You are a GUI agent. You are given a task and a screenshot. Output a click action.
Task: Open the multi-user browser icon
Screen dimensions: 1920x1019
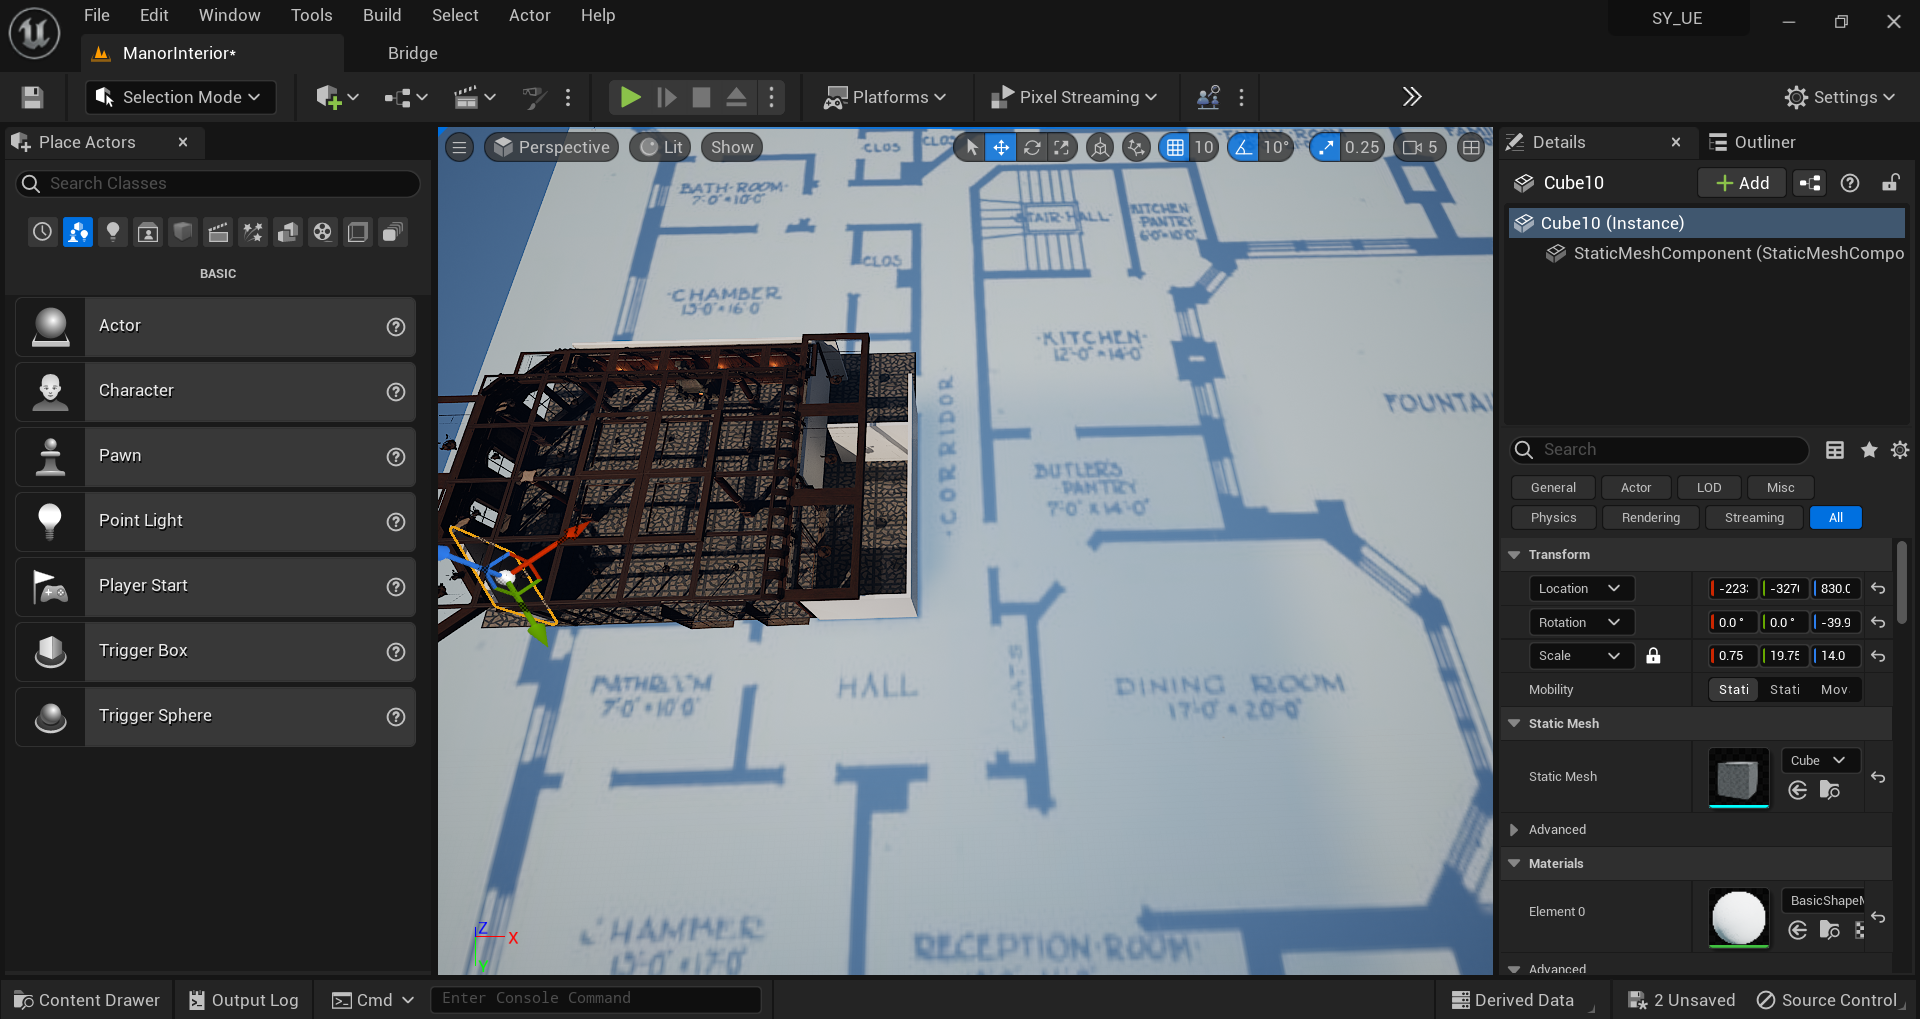click(x=1208, y=97)
